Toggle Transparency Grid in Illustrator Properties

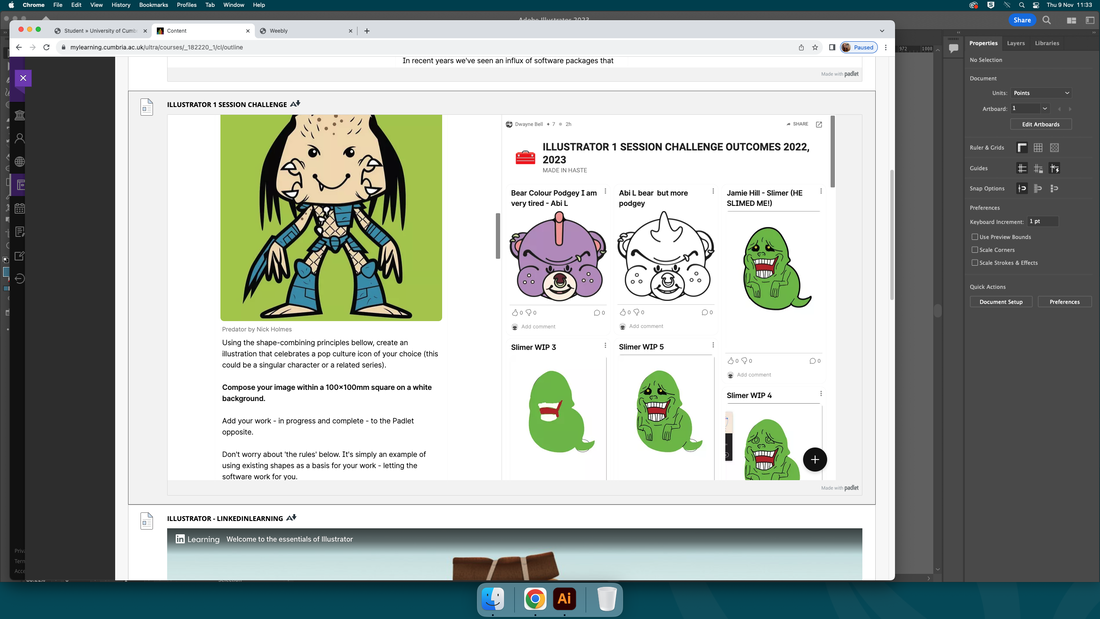tap(1054, 147)
